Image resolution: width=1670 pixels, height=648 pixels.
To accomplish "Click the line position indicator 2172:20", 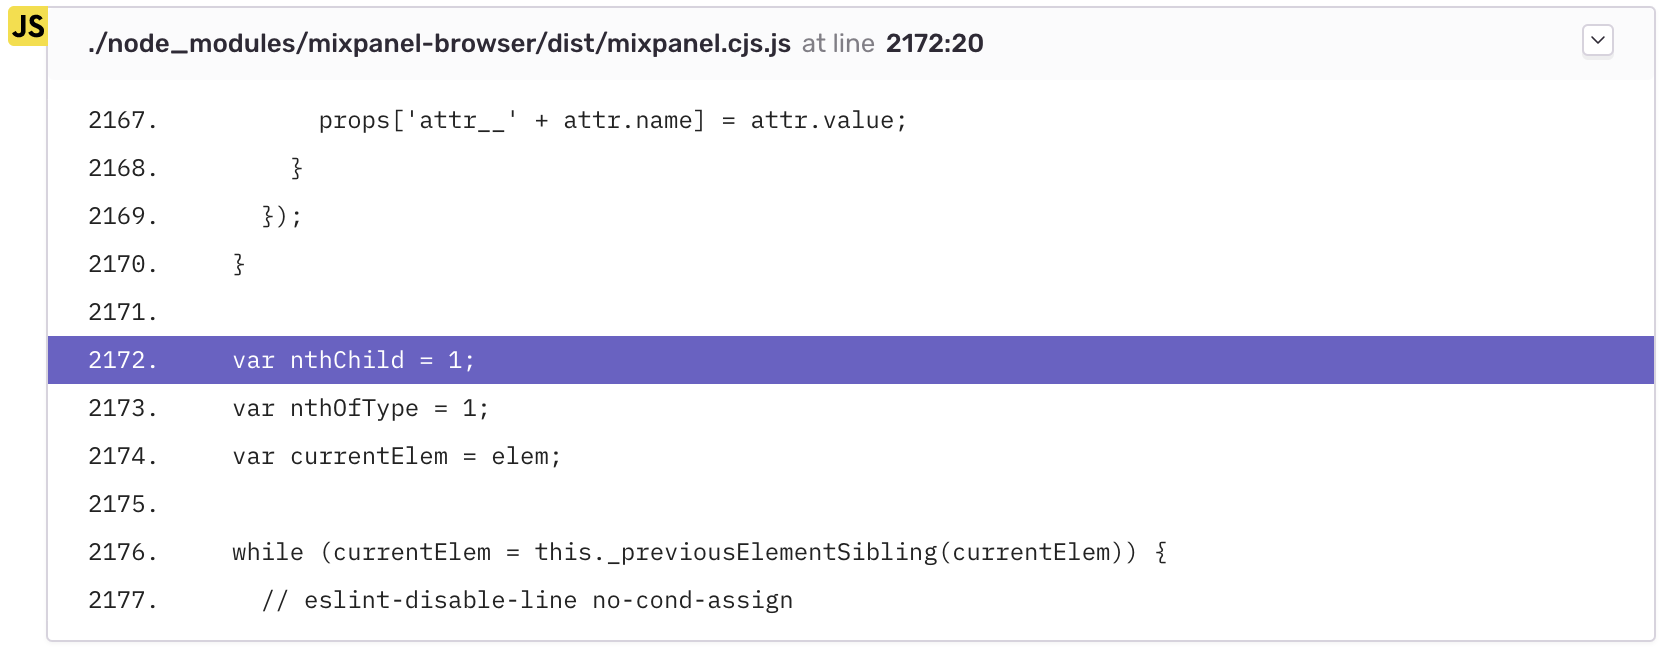I will (x=932, y=44).
